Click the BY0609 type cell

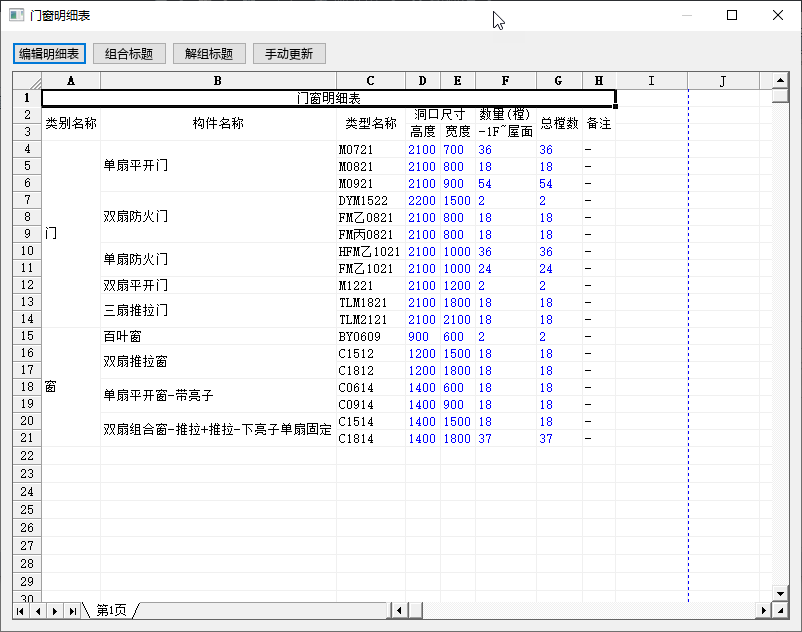371,336
